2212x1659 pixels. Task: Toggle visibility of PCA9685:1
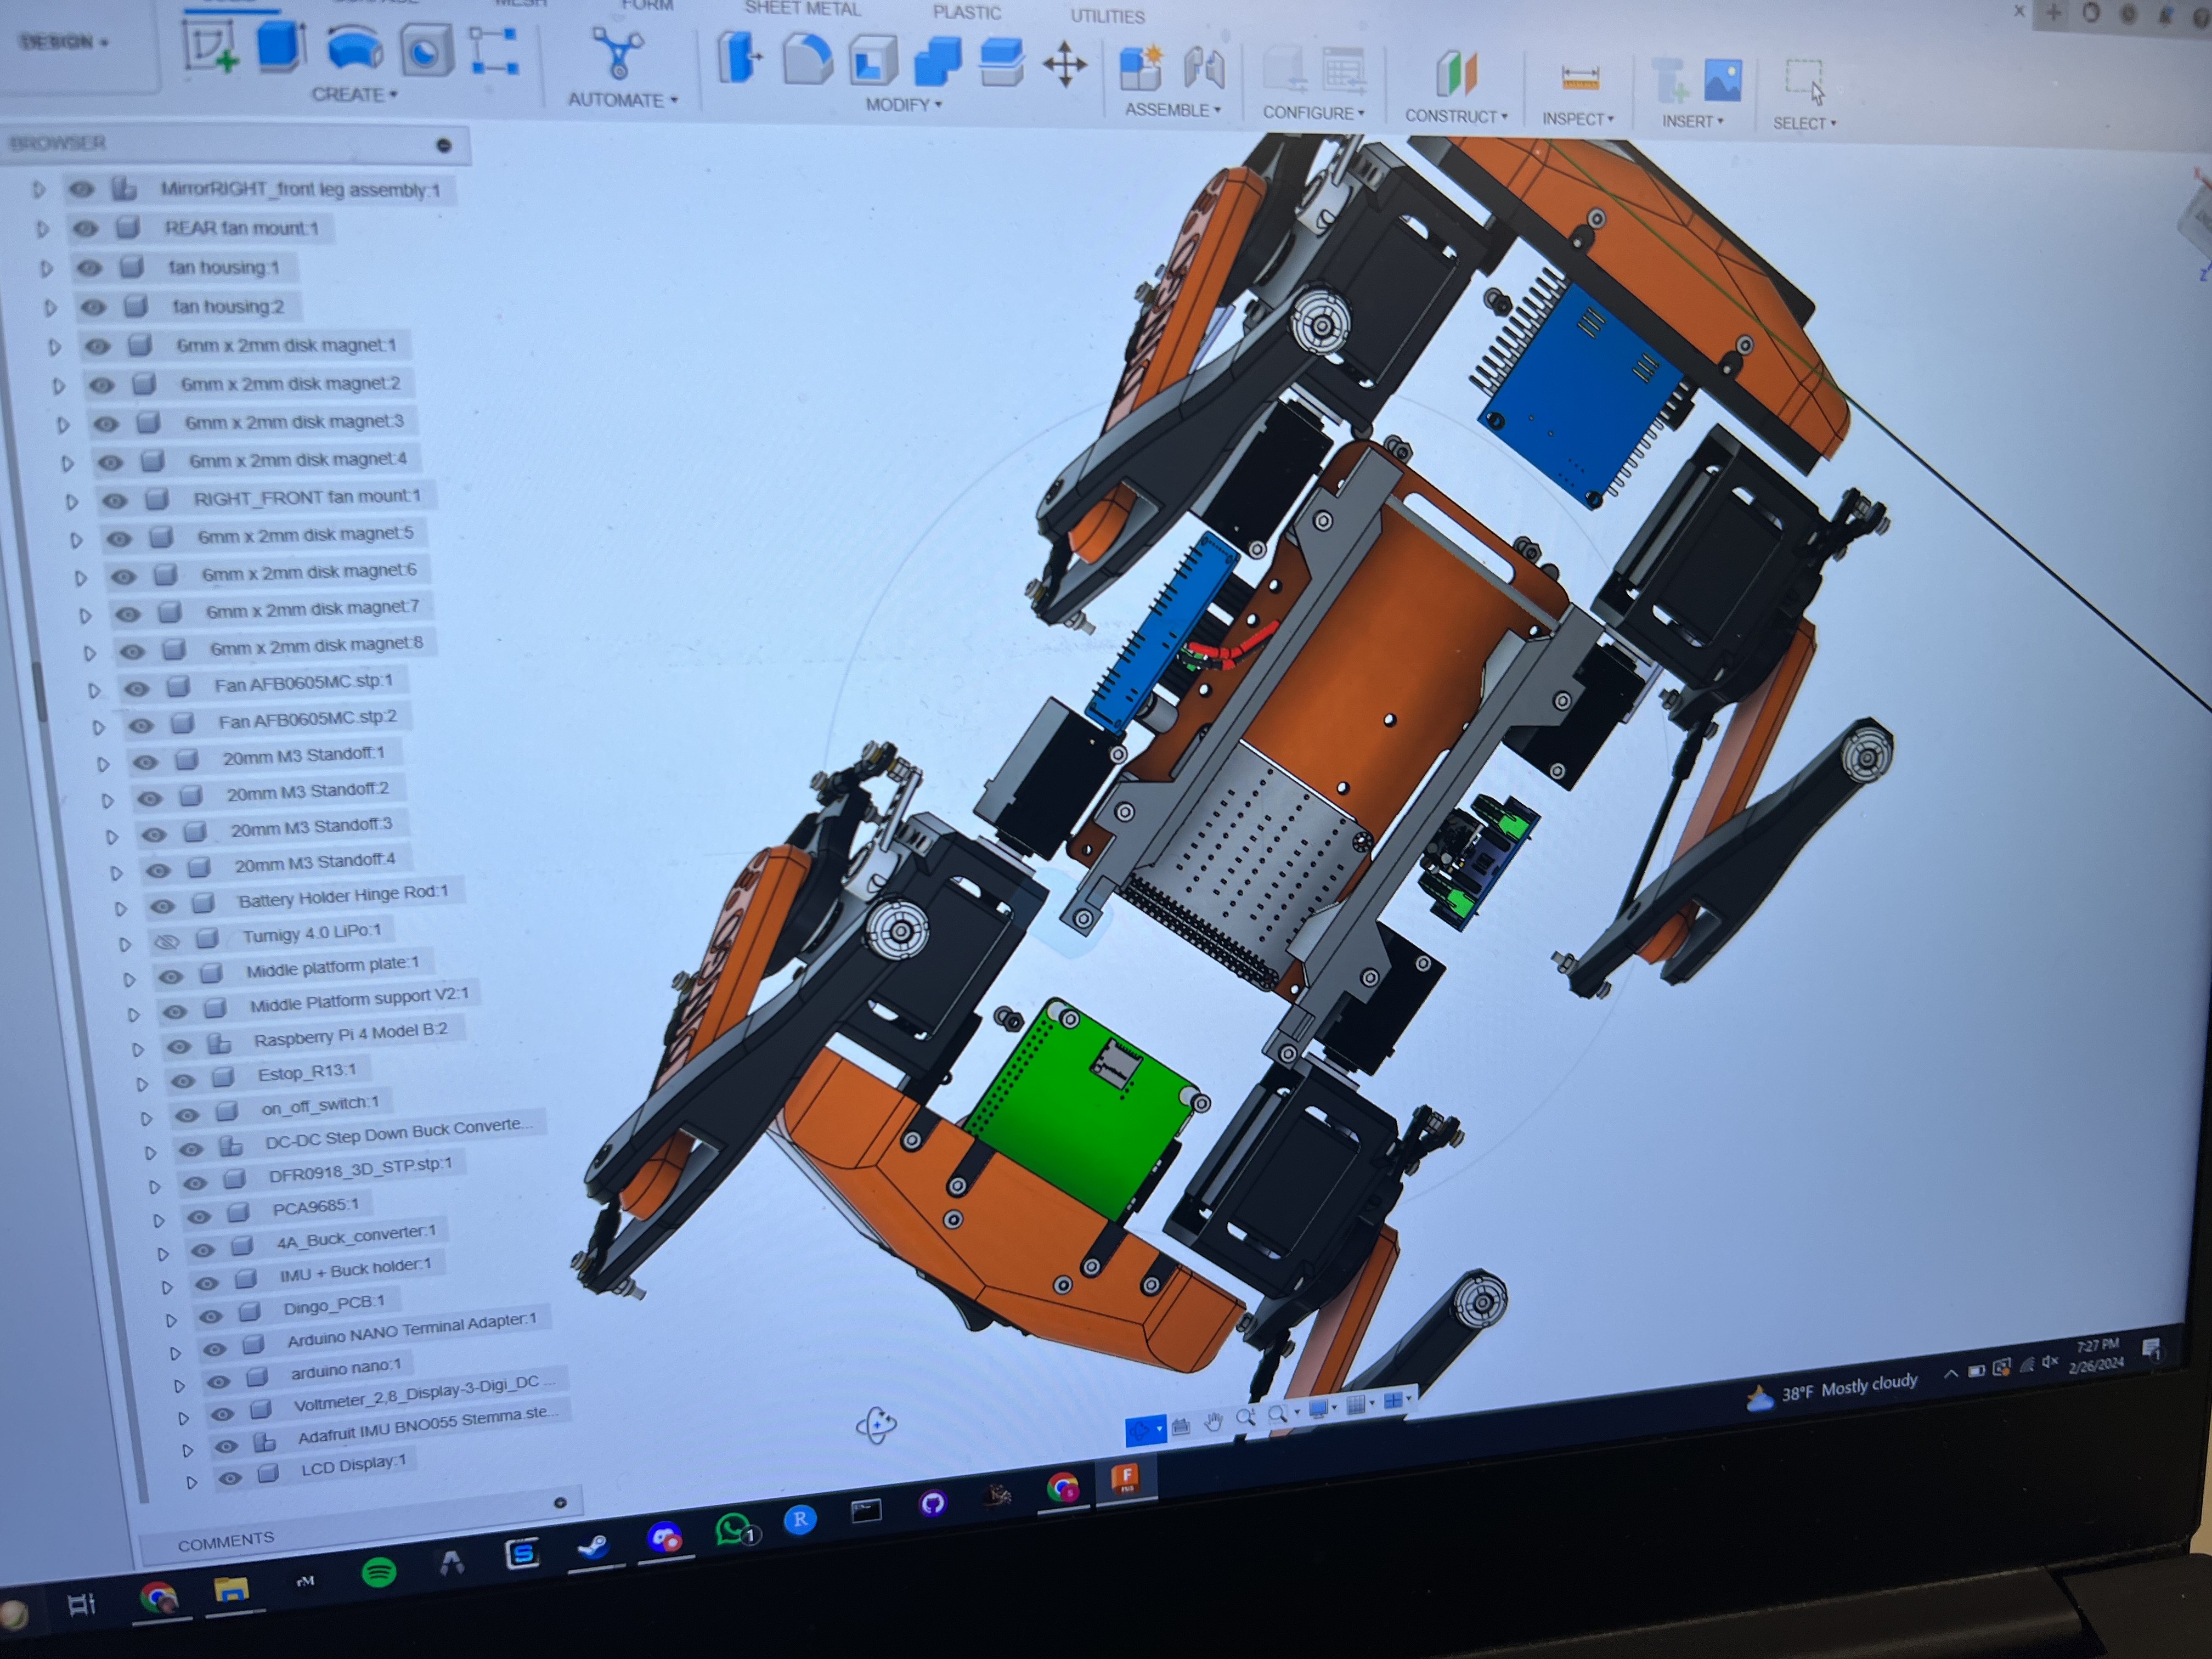(x=199, y=1216)
